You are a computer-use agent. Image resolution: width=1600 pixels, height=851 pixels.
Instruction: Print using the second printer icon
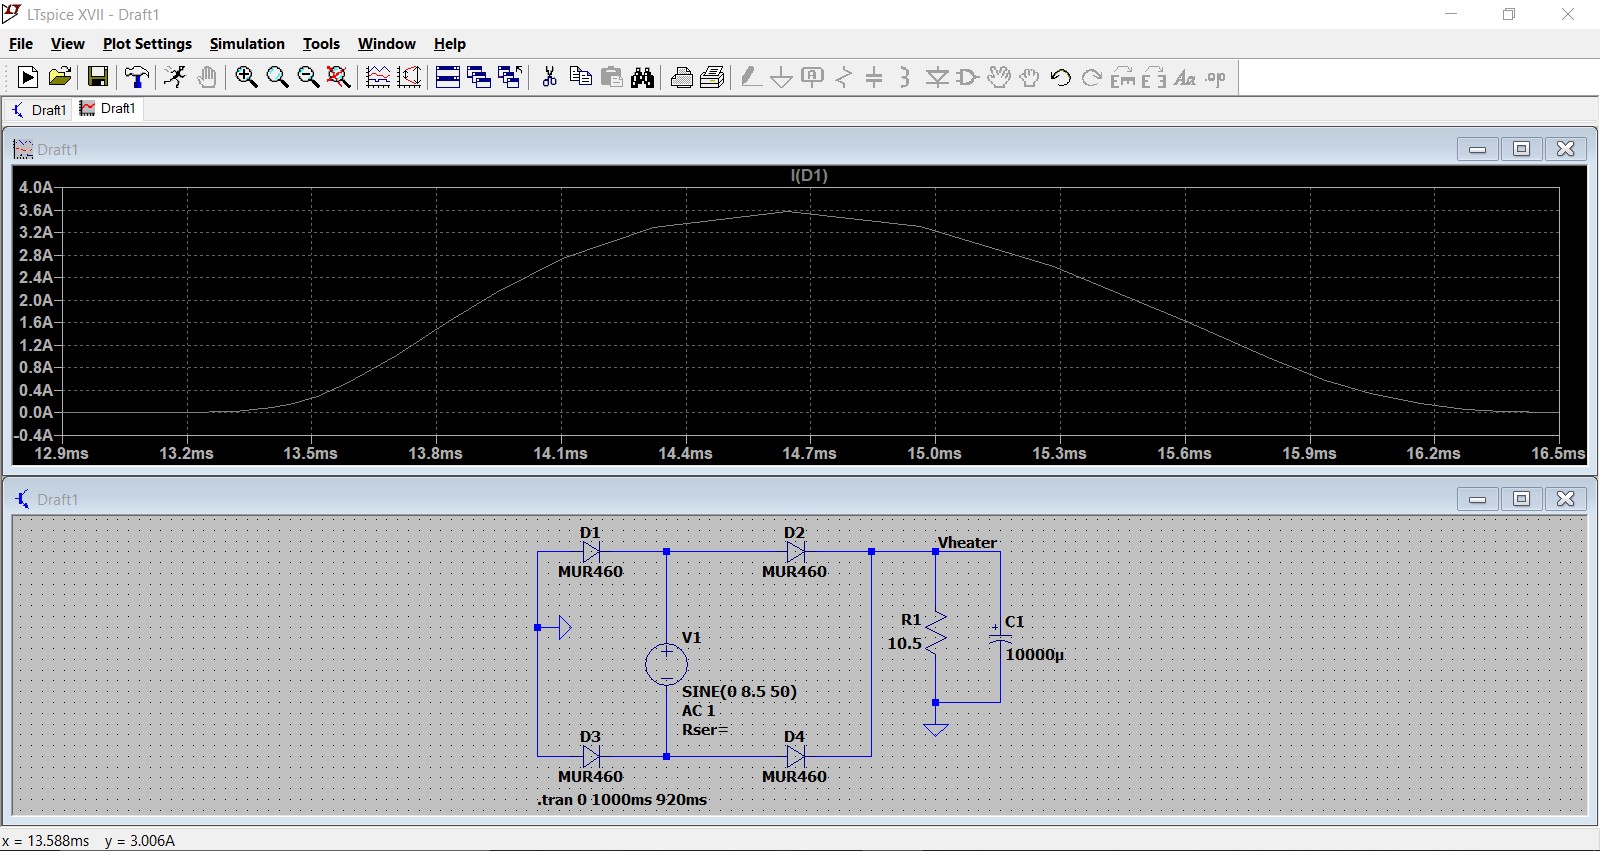[x=713, y=77]
